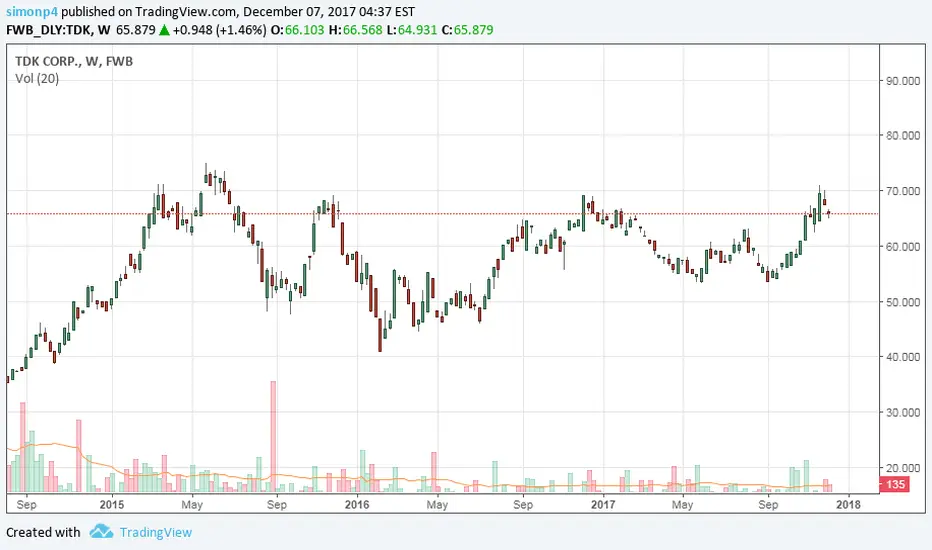Screen dimensions: 932x550
Task: Click the 60.000 price axis label
Action: [x=902, y=246]
